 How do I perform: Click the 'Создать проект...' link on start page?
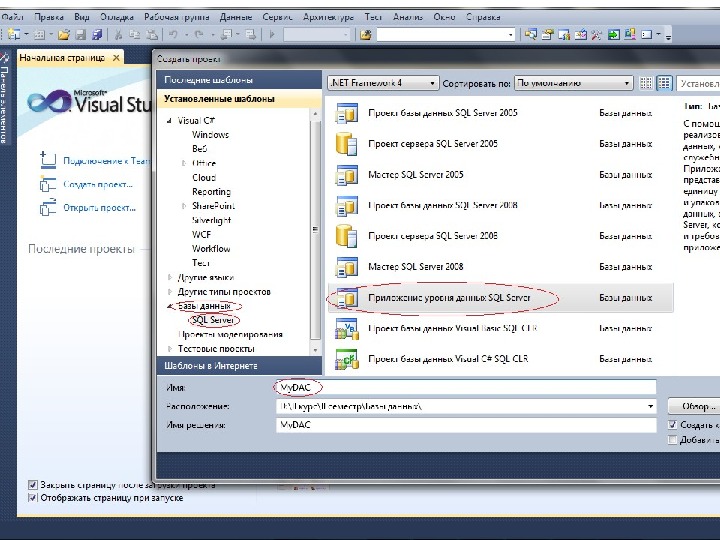pos(98,185)
